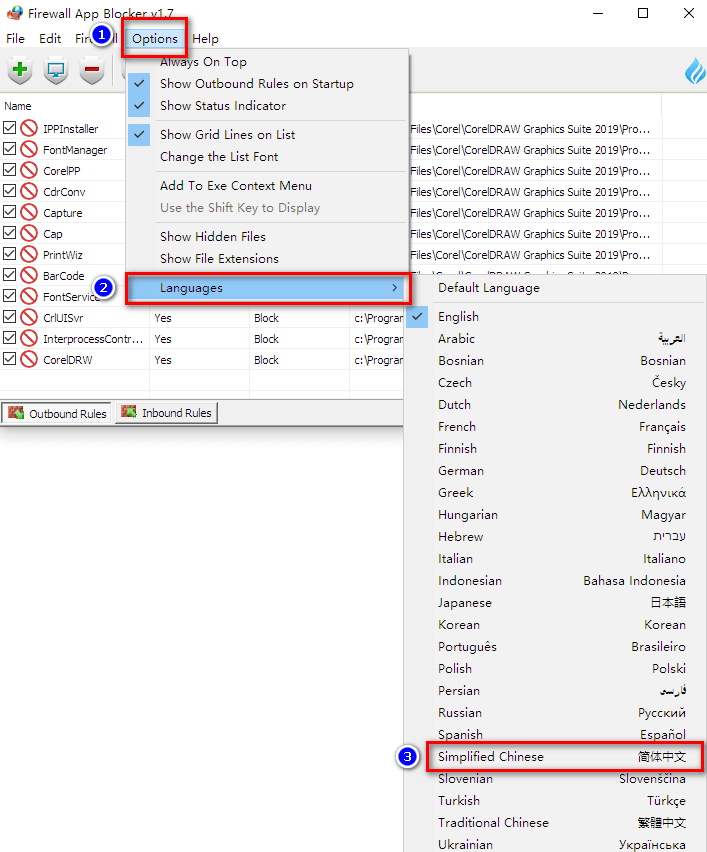Screen dimensions: 707x852
Task: Select Turkish Türkçe language
Action: pyautogui.click(x=555, y=801)
